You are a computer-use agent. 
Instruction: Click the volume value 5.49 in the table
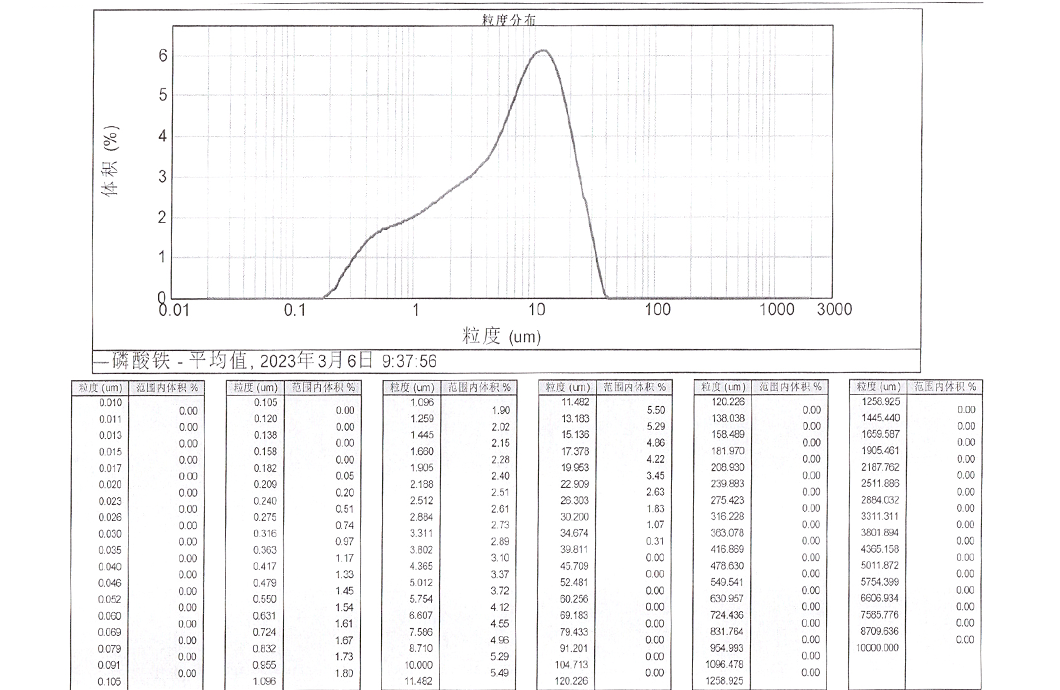(x=497, y=672)
